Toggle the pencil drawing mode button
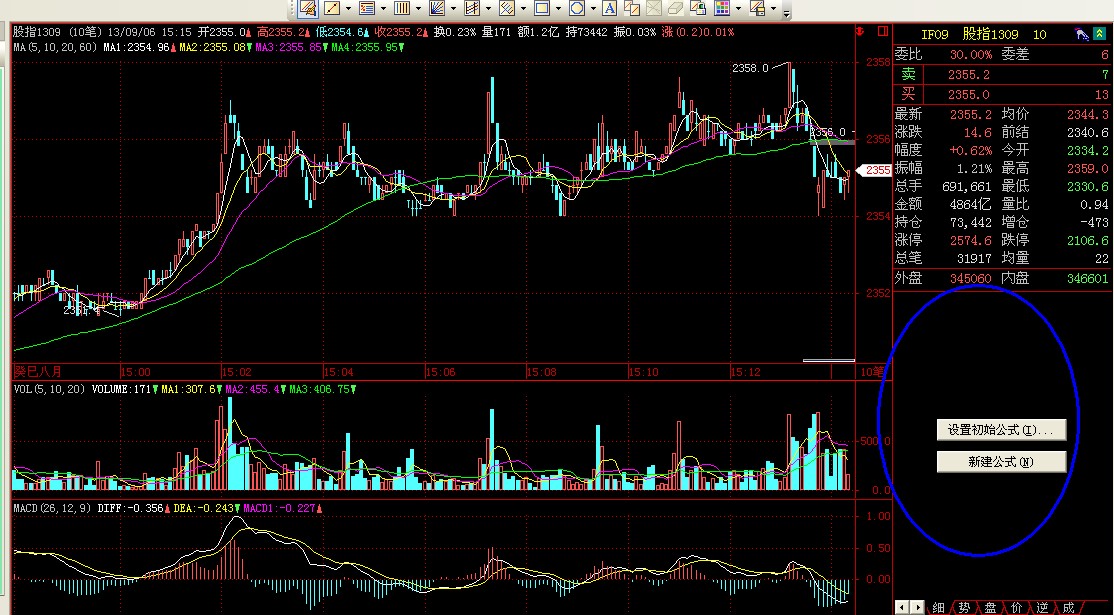Image resolution: width=1114 pixels, height=615 pixels. click(x=307, y=9)
